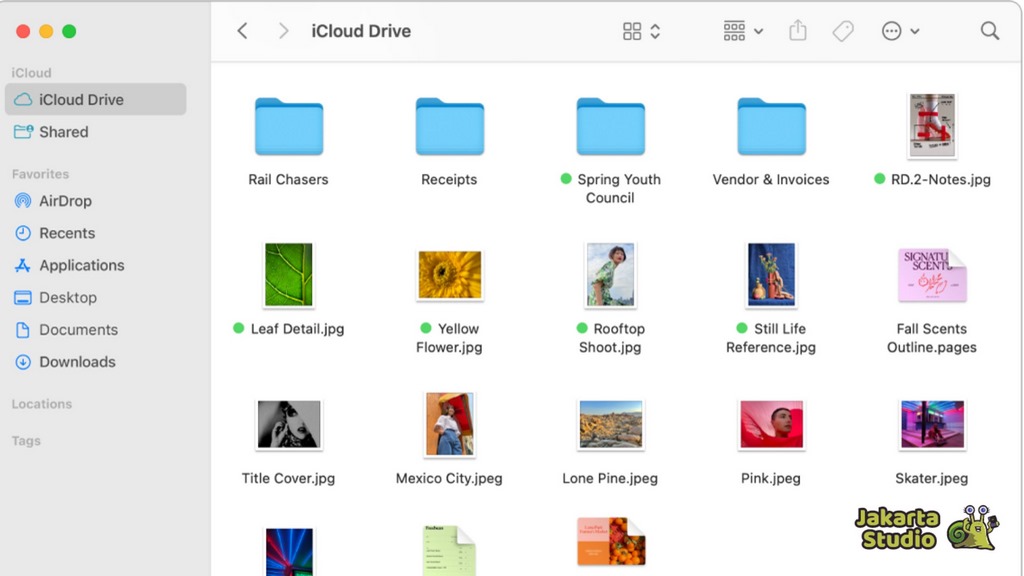Click the "Downloads" sidebar label
The image size is (1024, 576).
pyautogui.click(x=77, y=362)
